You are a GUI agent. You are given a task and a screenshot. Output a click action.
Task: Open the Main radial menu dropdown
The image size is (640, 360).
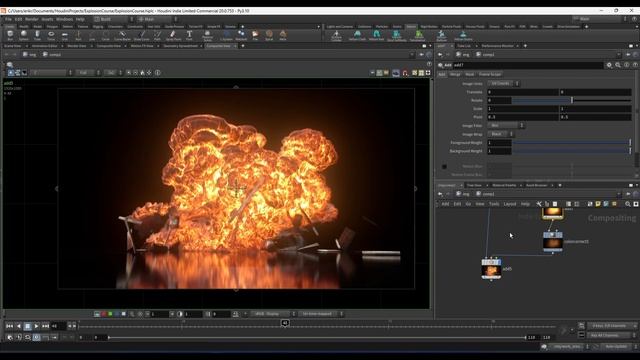(x=158, y=19)
